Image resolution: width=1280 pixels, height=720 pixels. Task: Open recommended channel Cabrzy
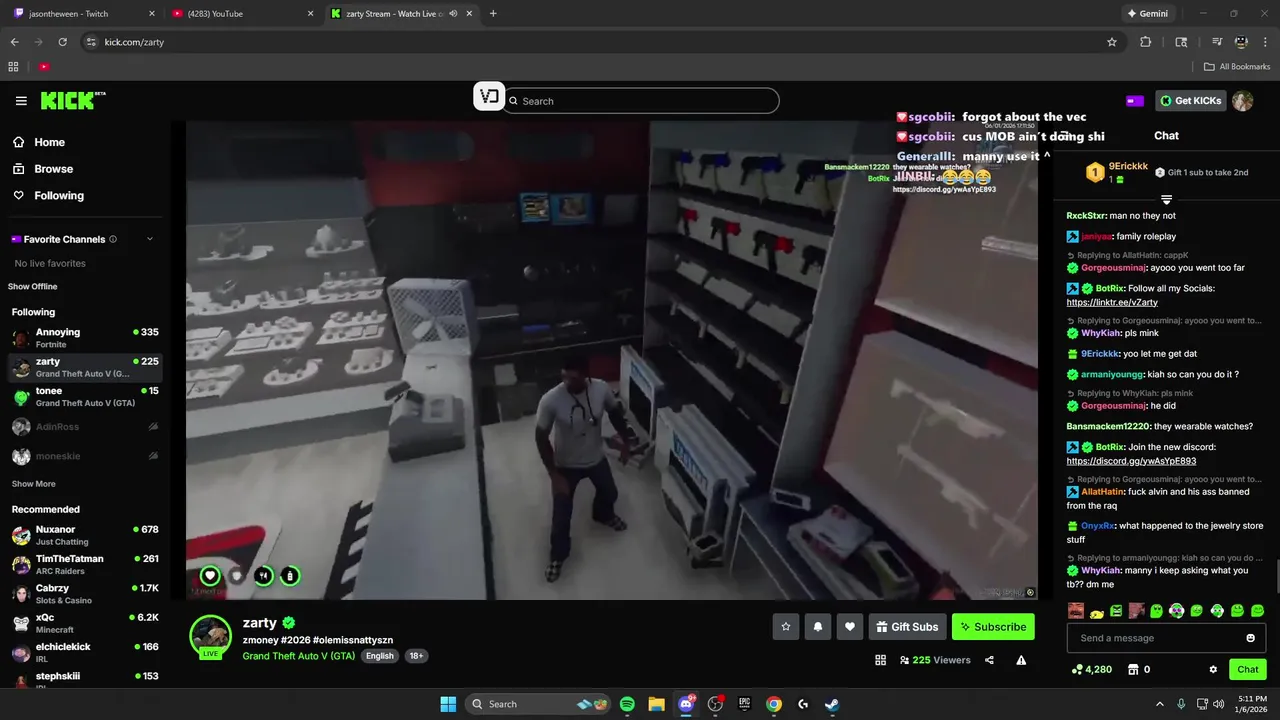(85, 594)
